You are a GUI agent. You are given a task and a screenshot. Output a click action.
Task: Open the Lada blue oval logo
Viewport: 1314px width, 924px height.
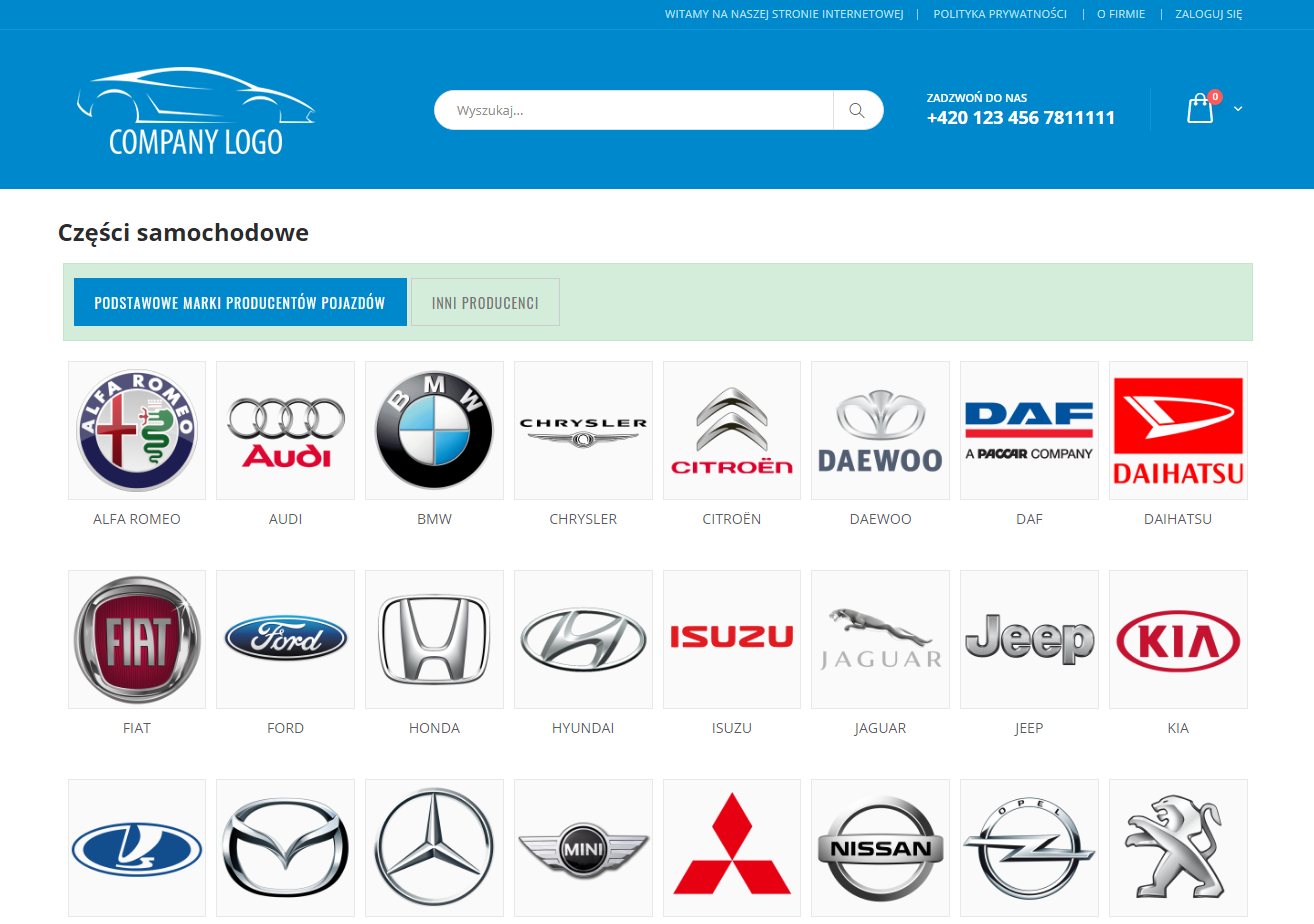click(x=137, y=848)
